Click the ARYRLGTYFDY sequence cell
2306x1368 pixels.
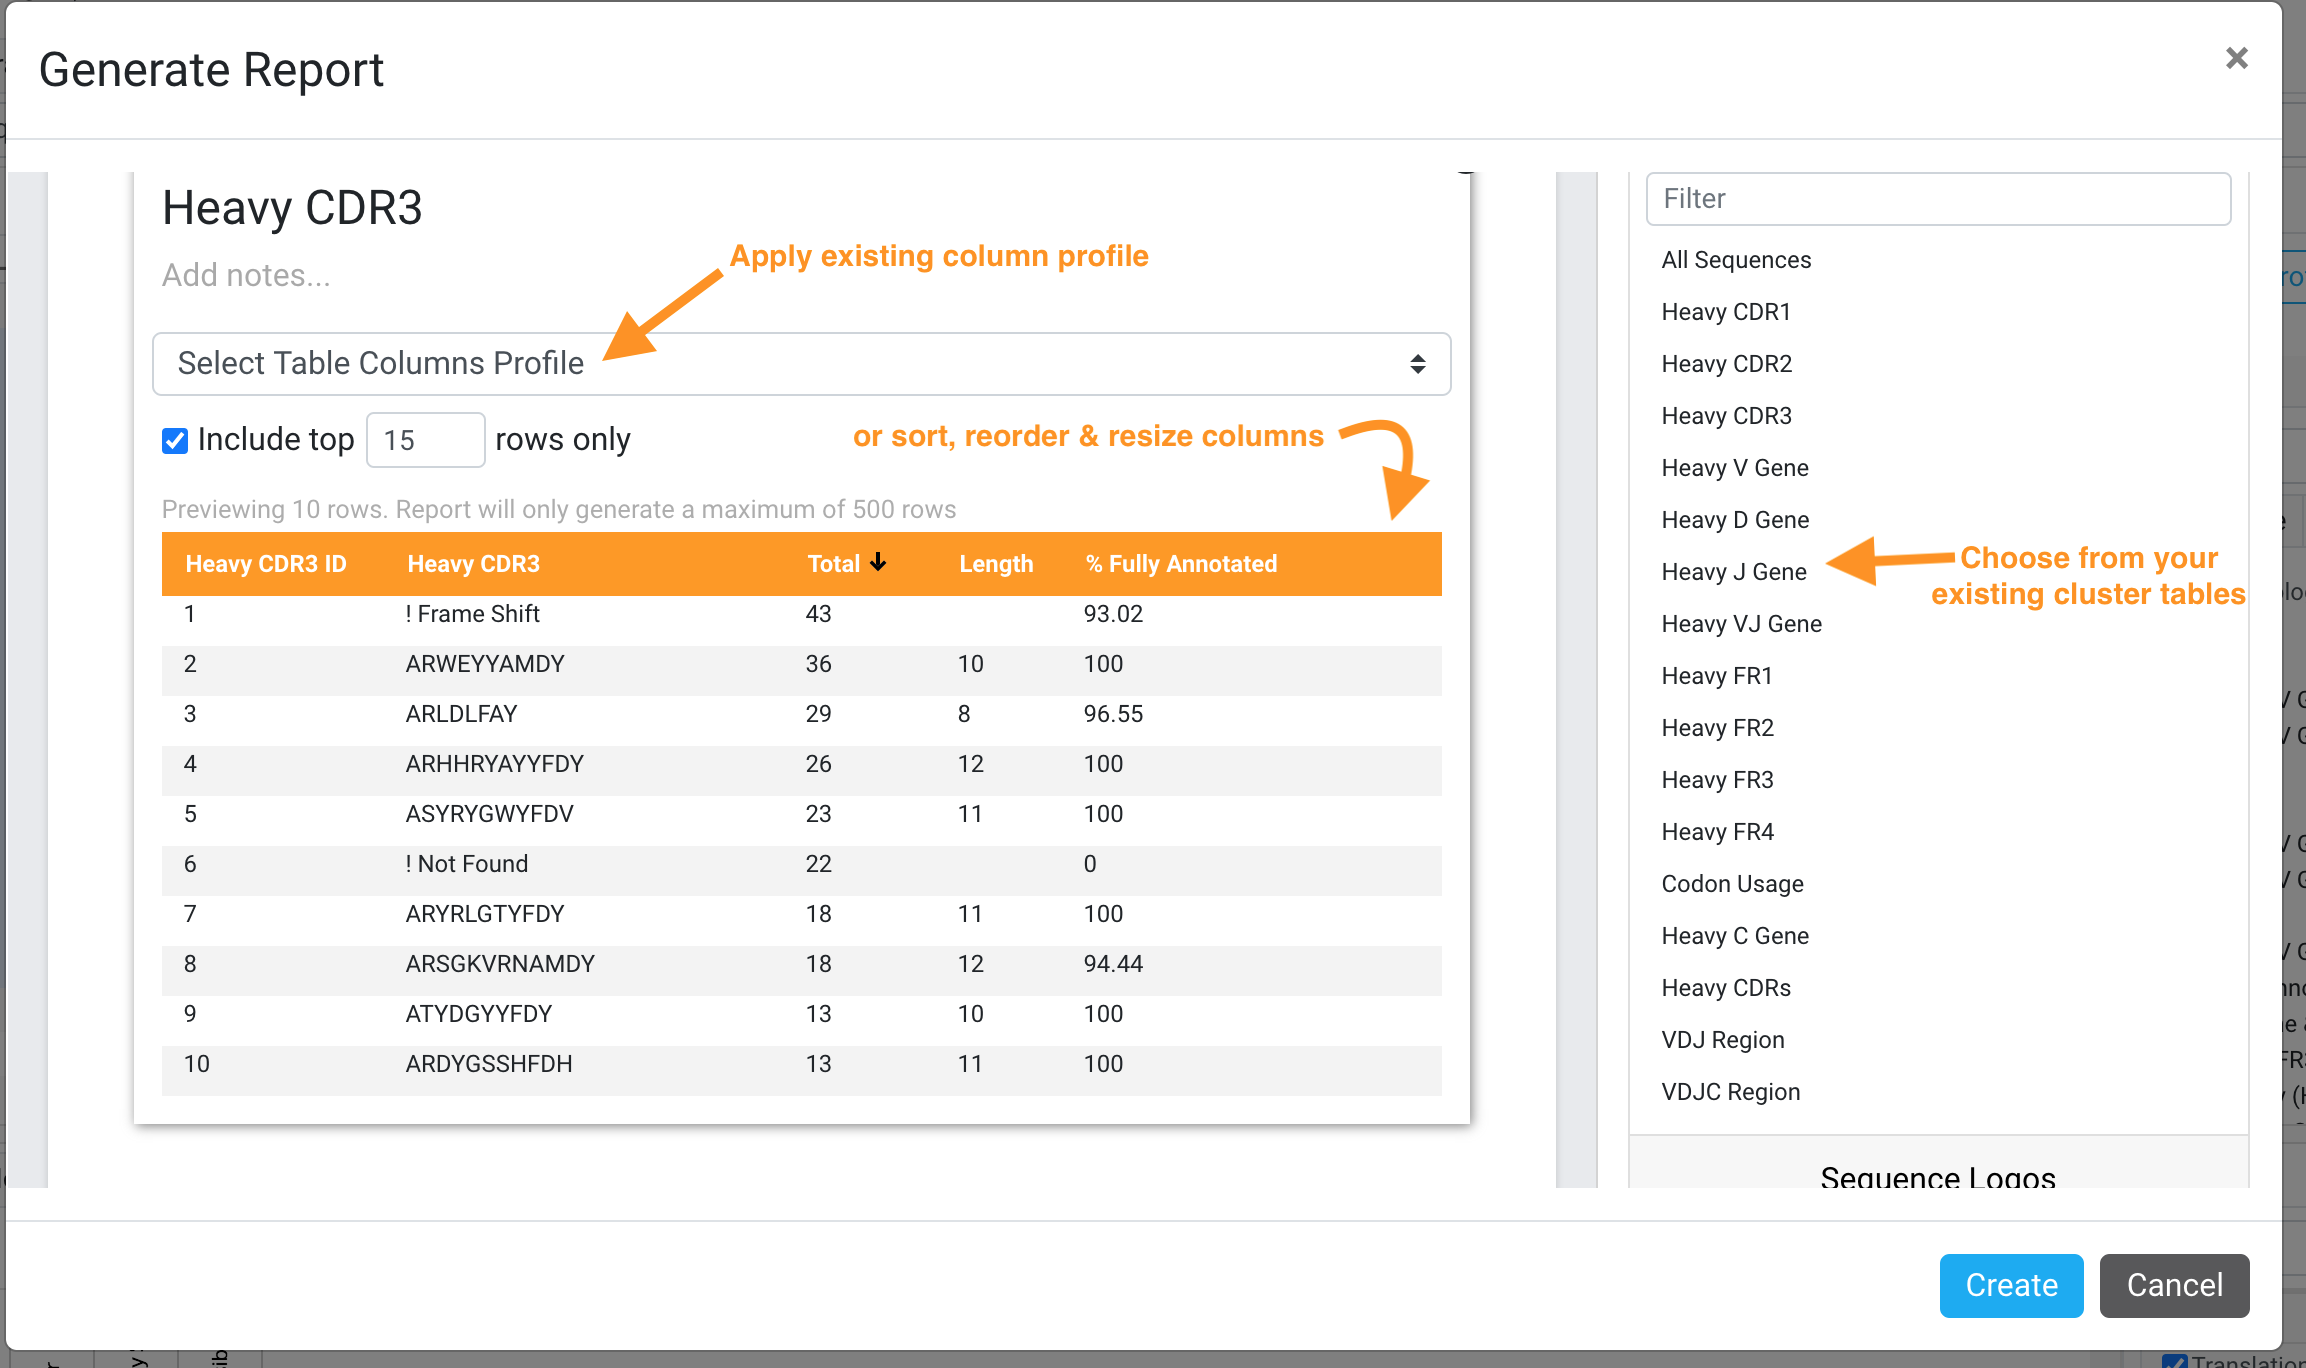(x=484, y=914)
